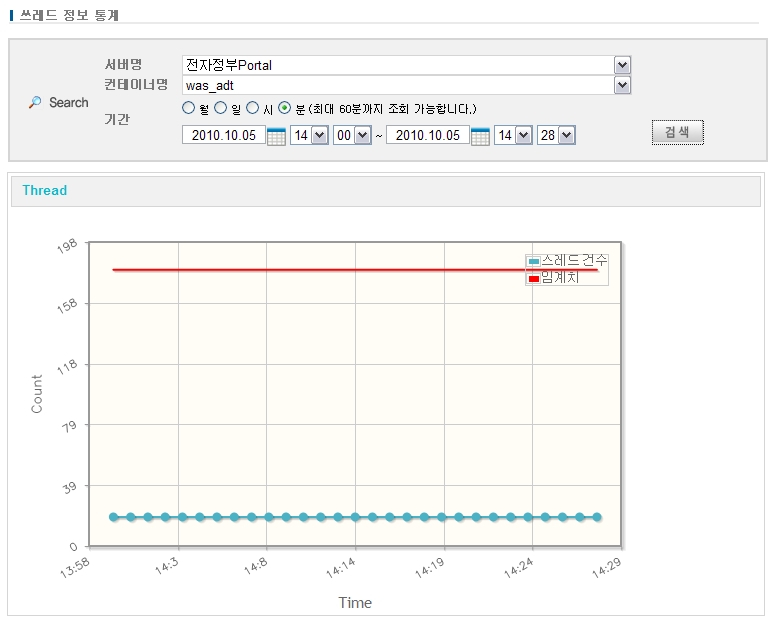Open the start date calendar picker
The height and width of the screenshot is (622, 775).
[x=277, y=136]
